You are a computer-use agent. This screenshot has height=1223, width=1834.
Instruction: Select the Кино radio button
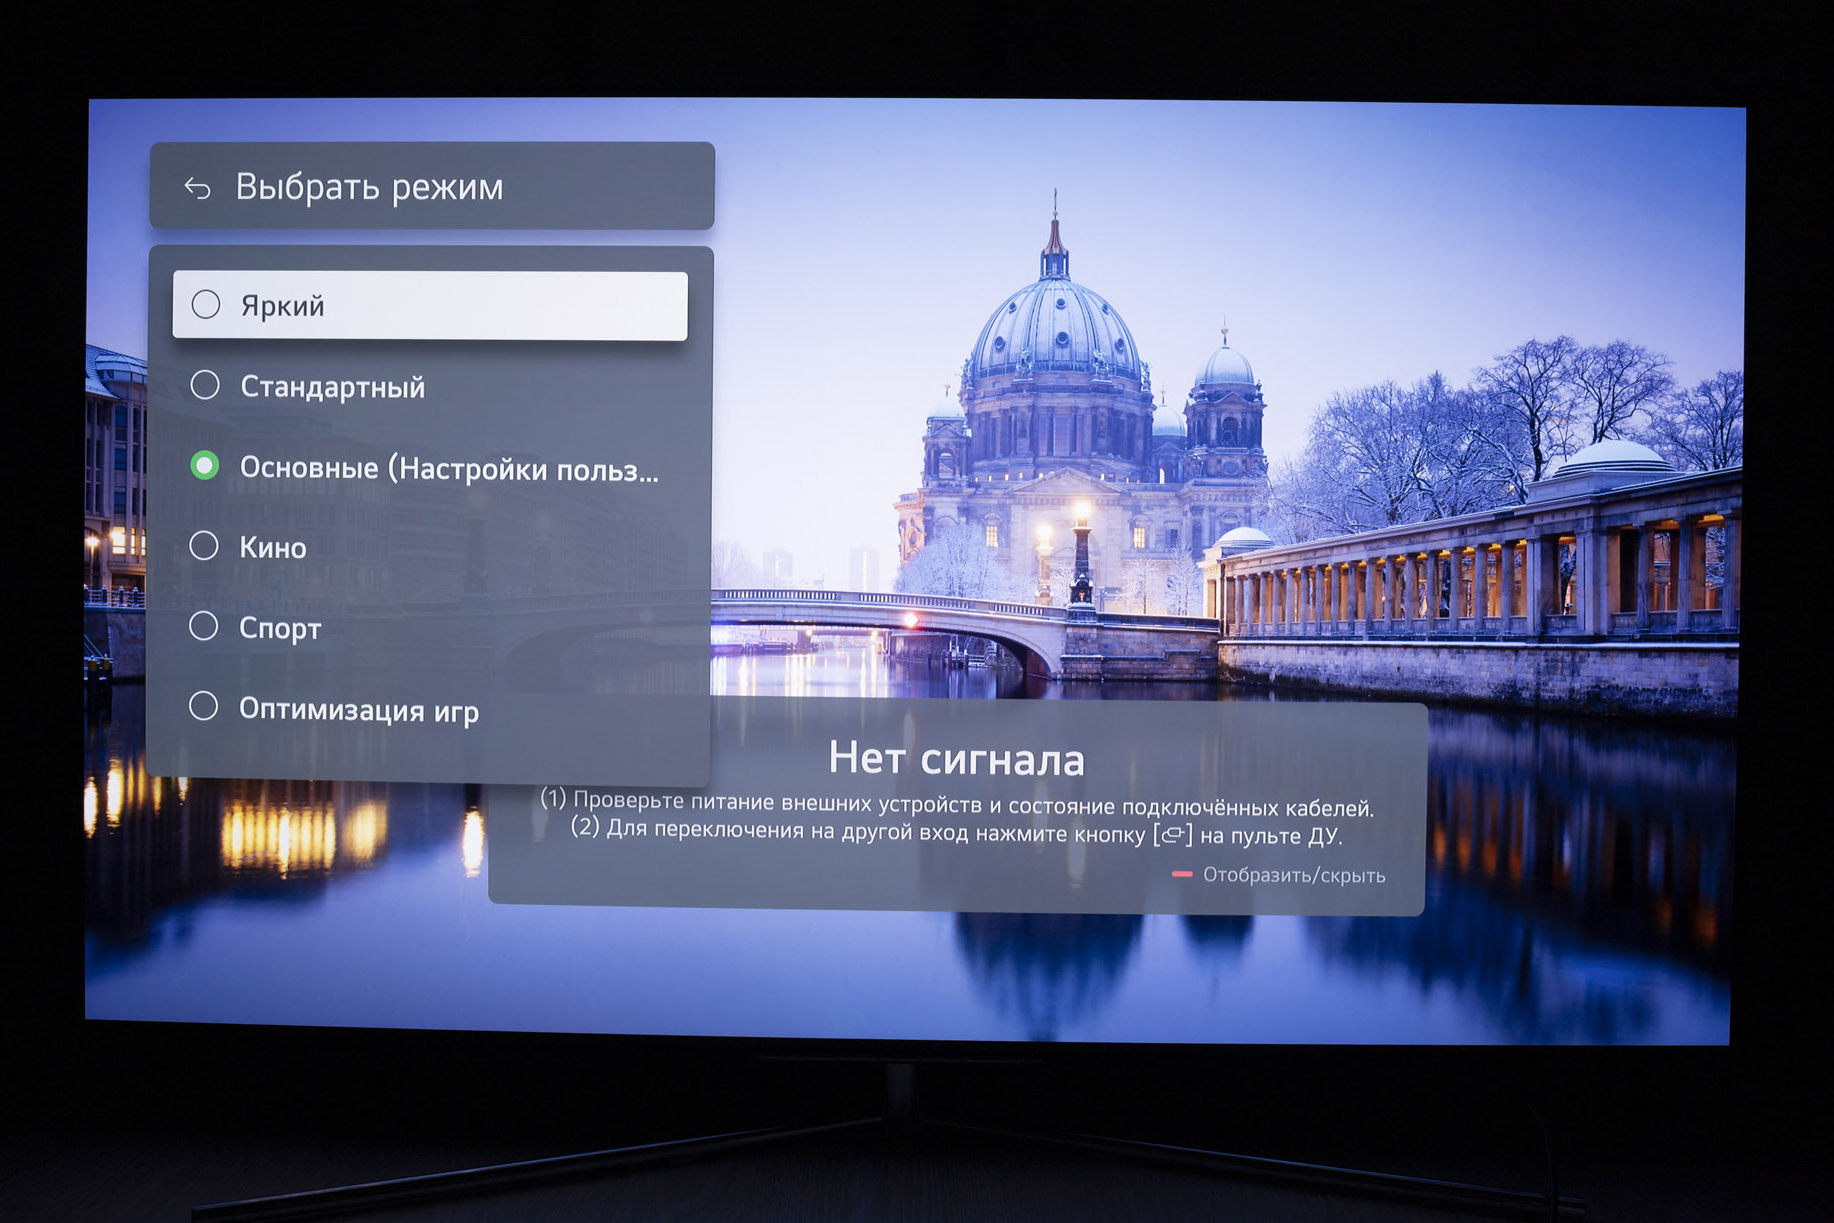204,546
